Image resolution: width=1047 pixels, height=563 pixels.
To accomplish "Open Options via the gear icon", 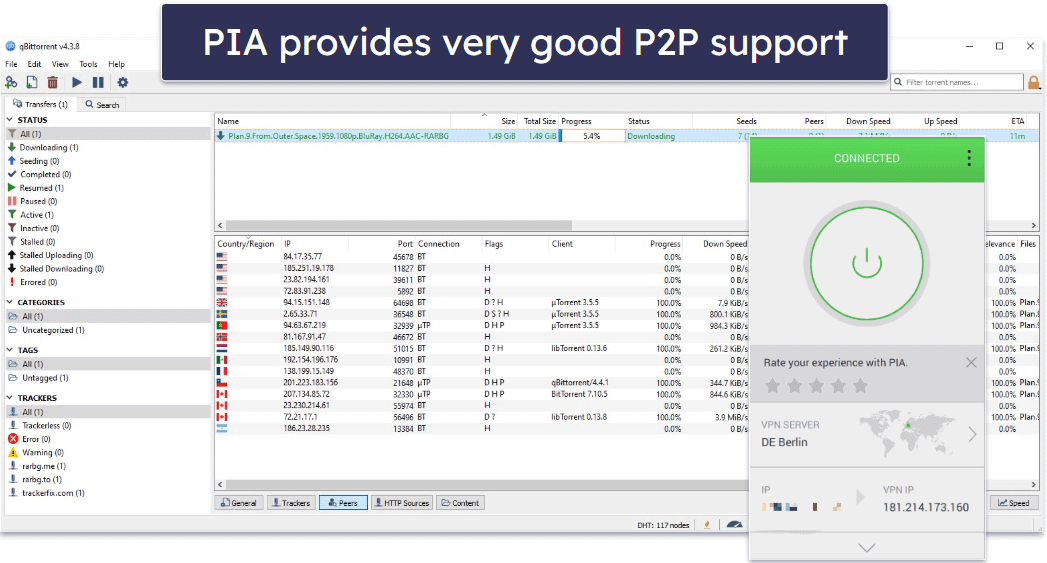I will pyautogui.click(x=123, y=82).
